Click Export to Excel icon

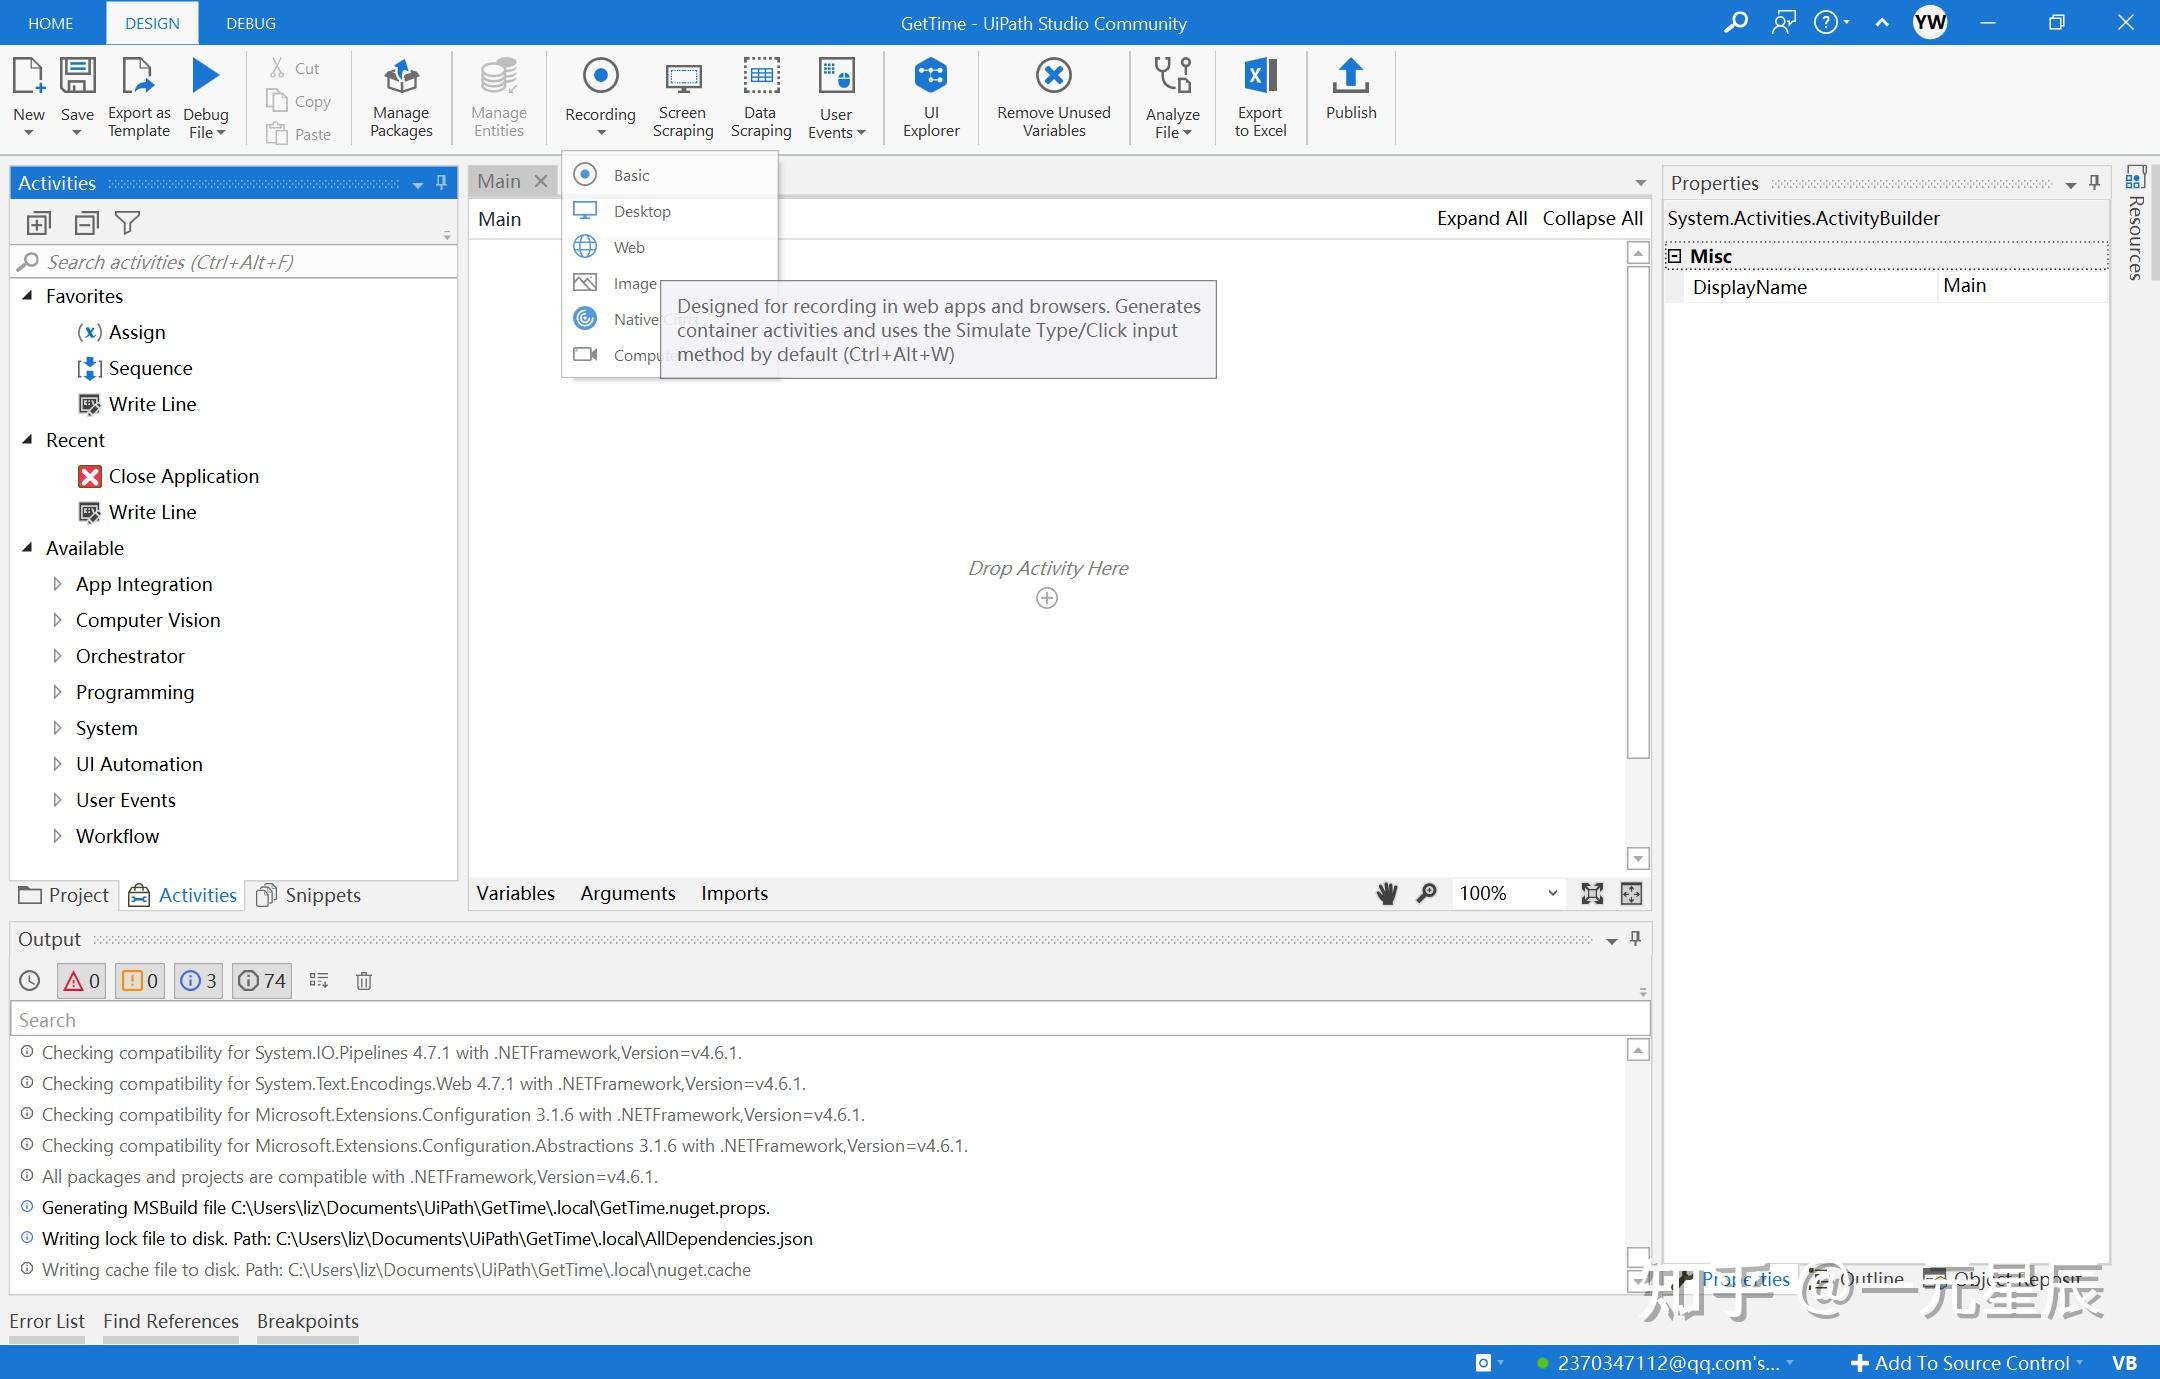click(x=1259, y=97)
